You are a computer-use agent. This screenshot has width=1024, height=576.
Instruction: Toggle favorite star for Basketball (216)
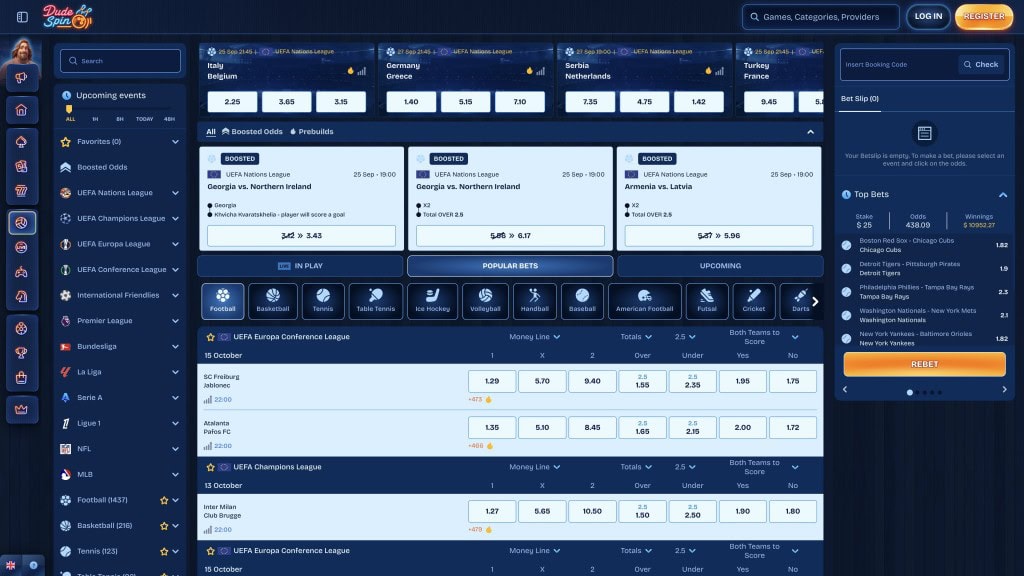[164, 526]
